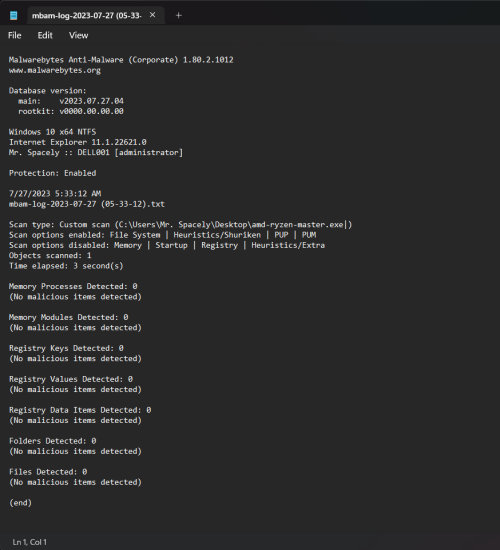The image size is (500, 550).
Task: Click the Memory Processes Detected: 0 line
Action: coord(73,286)
